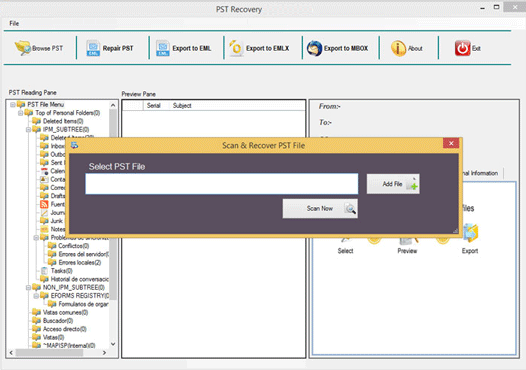
Task: Maximize the PST Recovery window
Action: click(496, 7)
